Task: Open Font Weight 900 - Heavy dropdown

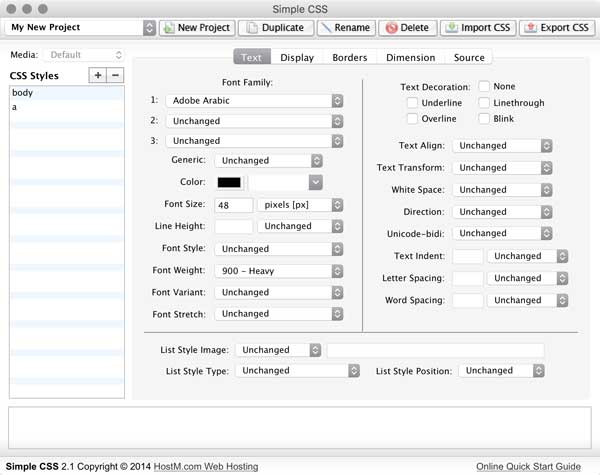Action: click(x=279, y=271)
